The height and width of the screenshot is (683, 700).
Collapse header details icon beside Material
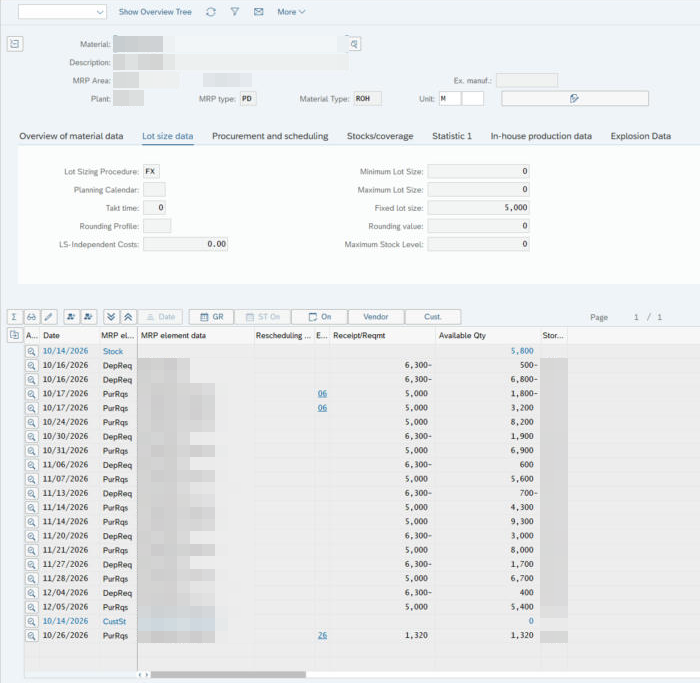pos(15,44)
